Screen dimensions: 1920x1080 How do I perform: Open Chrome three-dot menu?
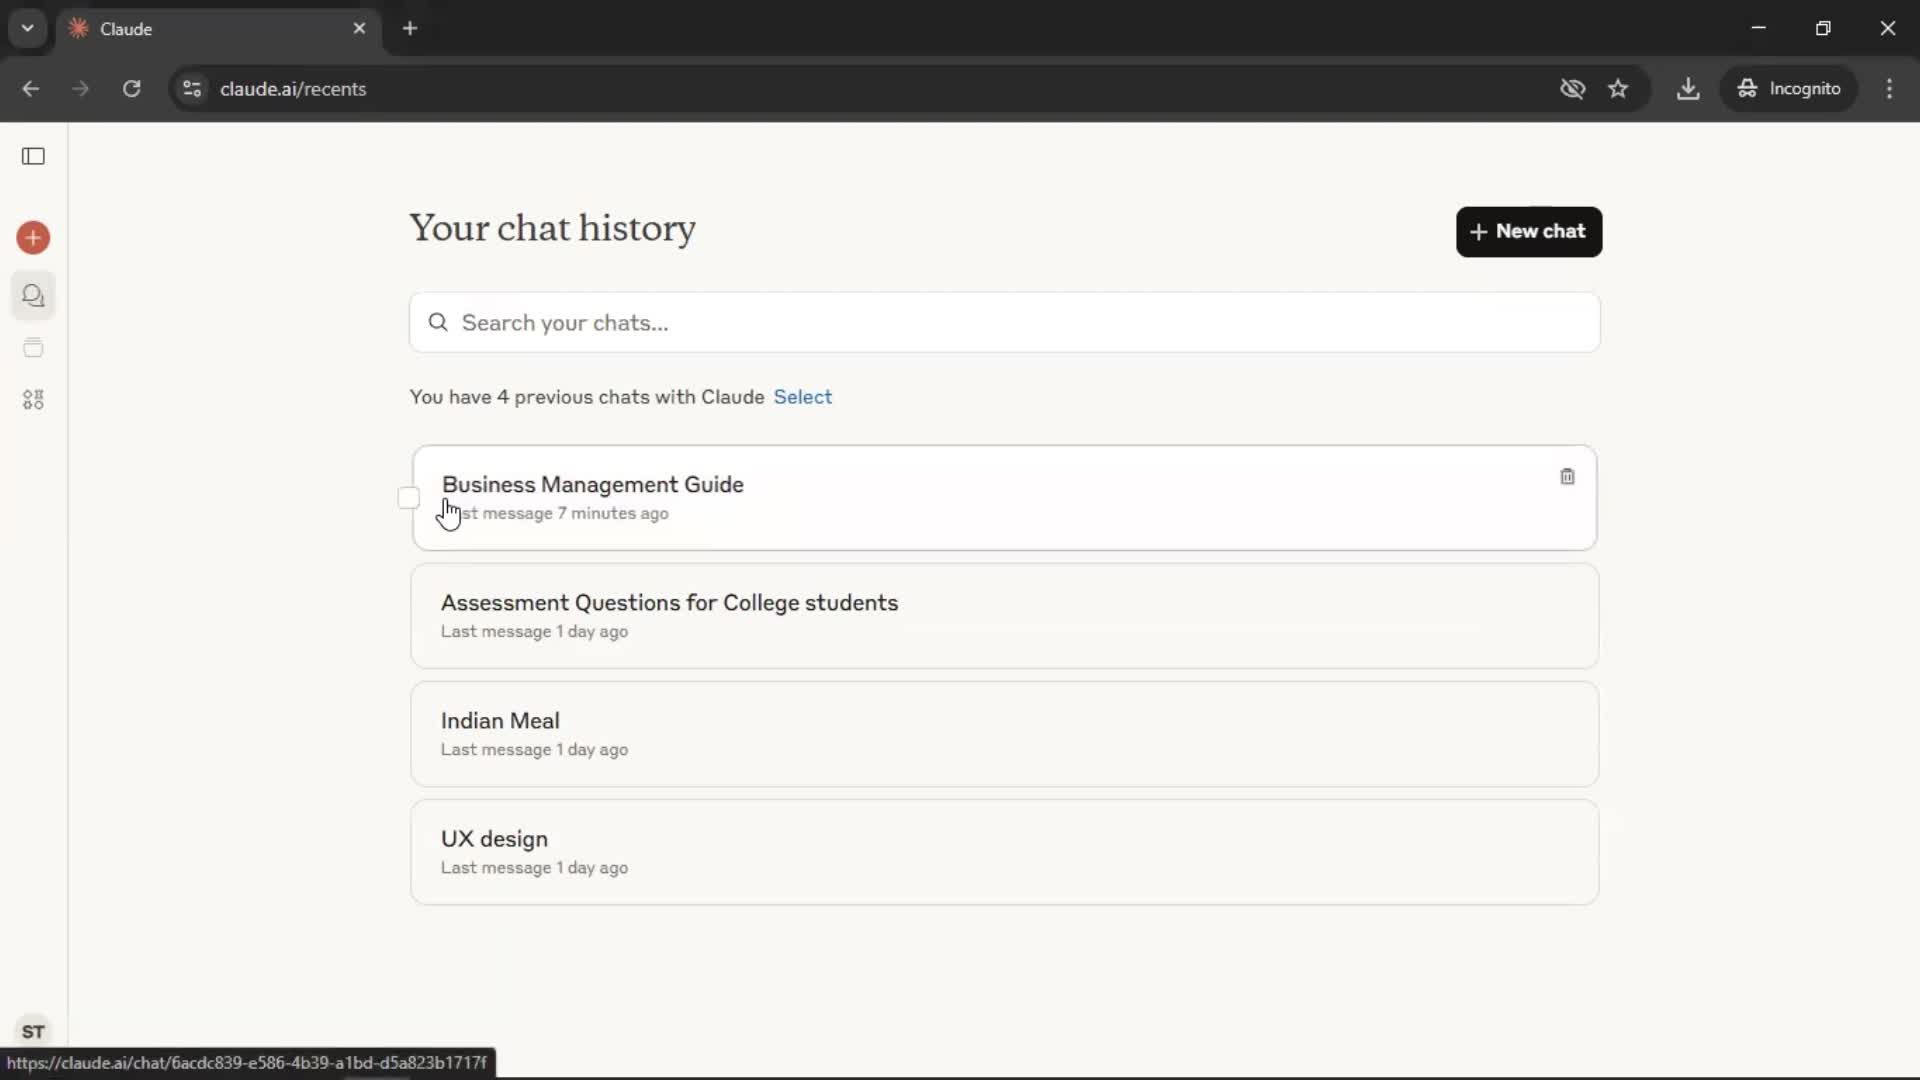click(1889, 89)
